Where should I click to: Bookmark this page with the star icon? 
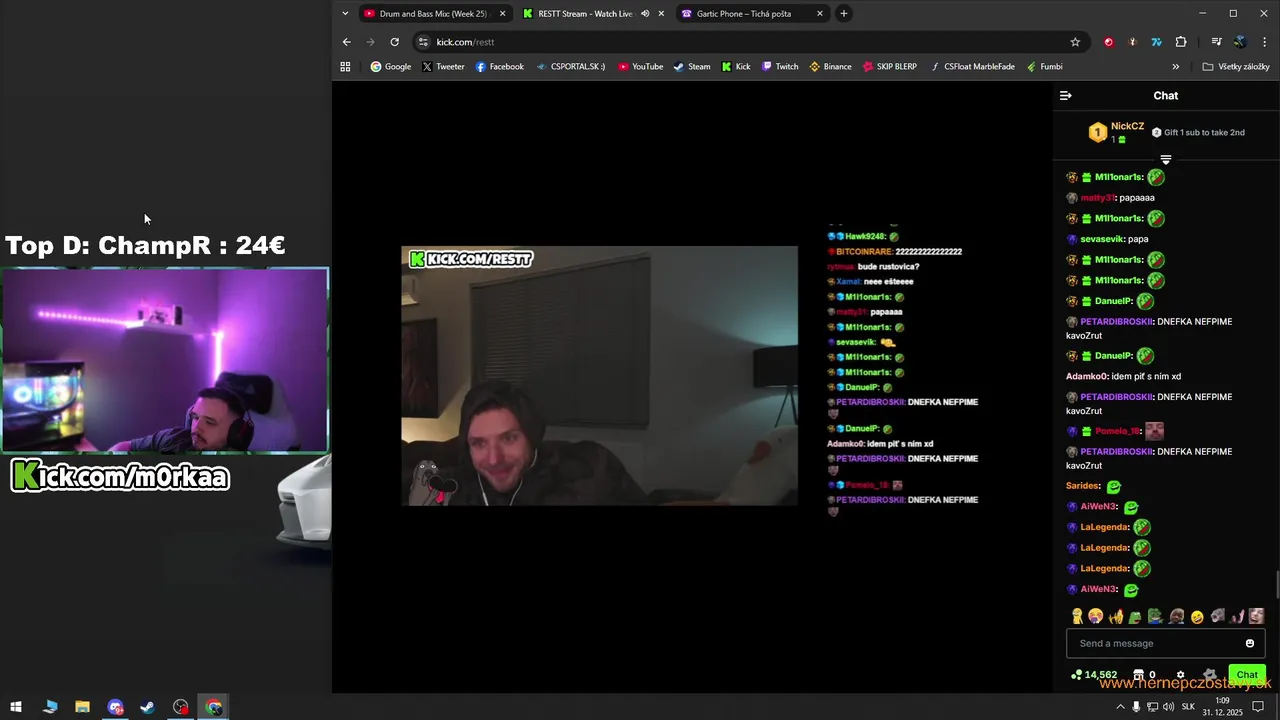1075,42
